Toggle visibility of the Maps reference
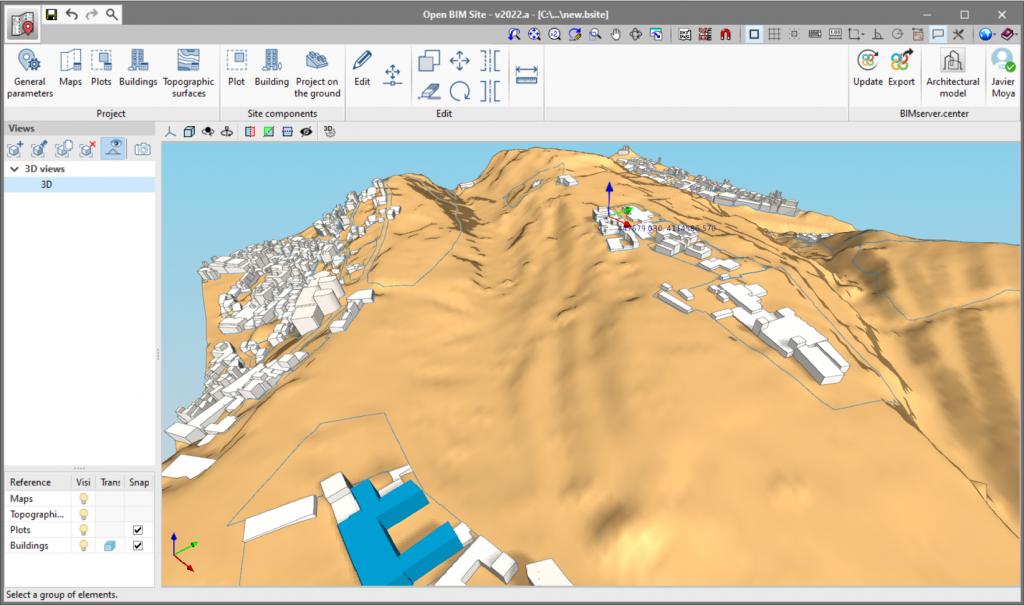This screenshot has width=1024, height=605. pyautogui.click(x=83, y=498)
